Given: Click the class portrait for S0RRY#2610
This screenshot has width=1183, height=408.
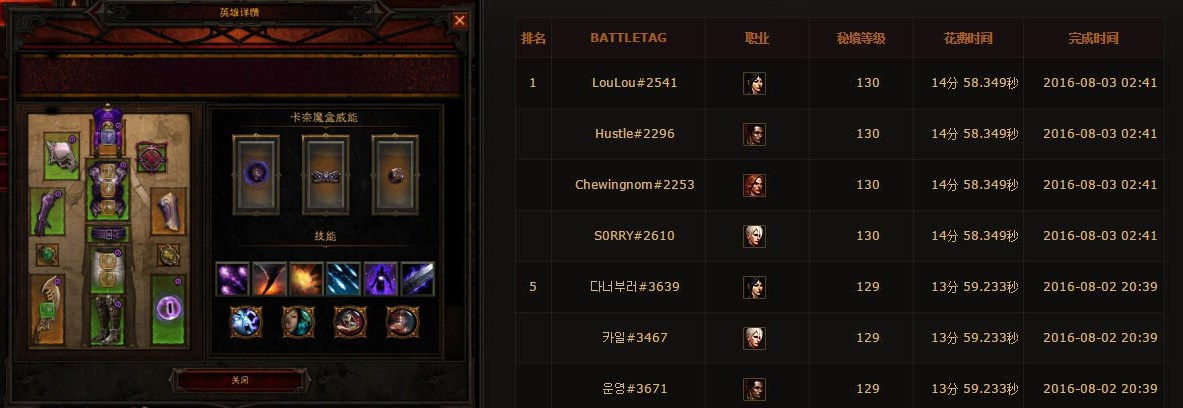Looking at the screenshot, I should pyautogui.click(x=754, y=236).
